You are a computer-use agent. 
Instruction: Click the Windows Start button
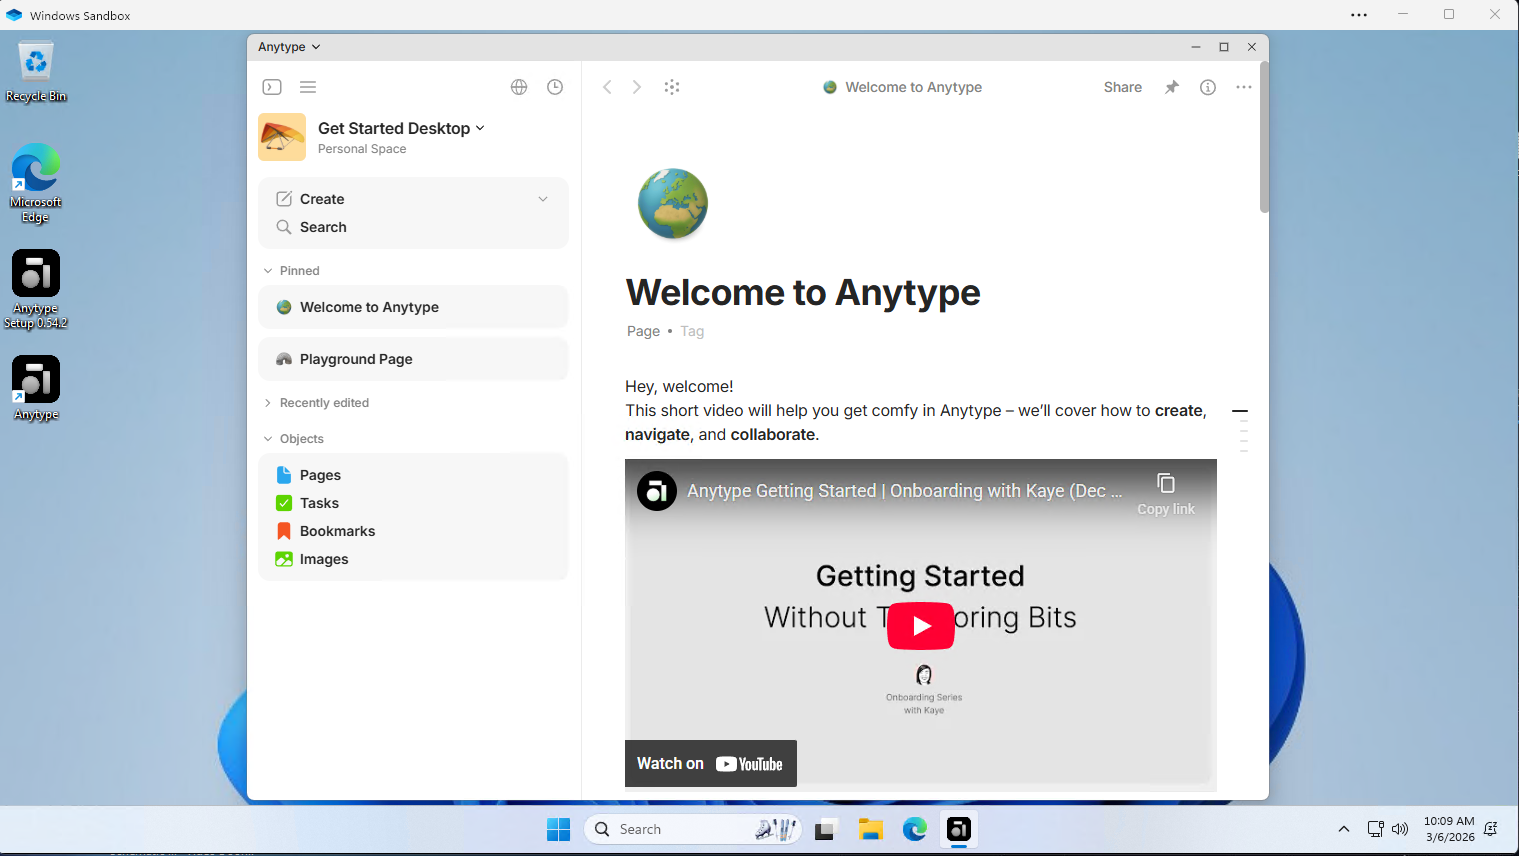[558, 829]
